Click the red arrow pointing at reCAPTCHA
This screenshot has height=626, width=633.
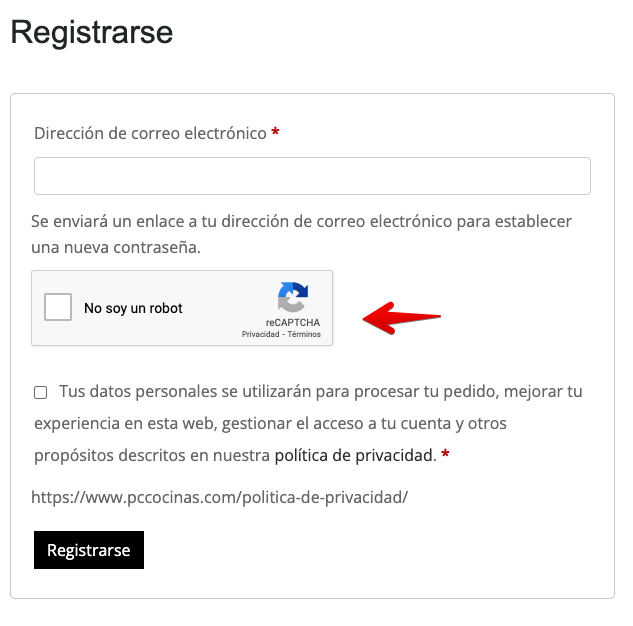[x=402, y=318]
